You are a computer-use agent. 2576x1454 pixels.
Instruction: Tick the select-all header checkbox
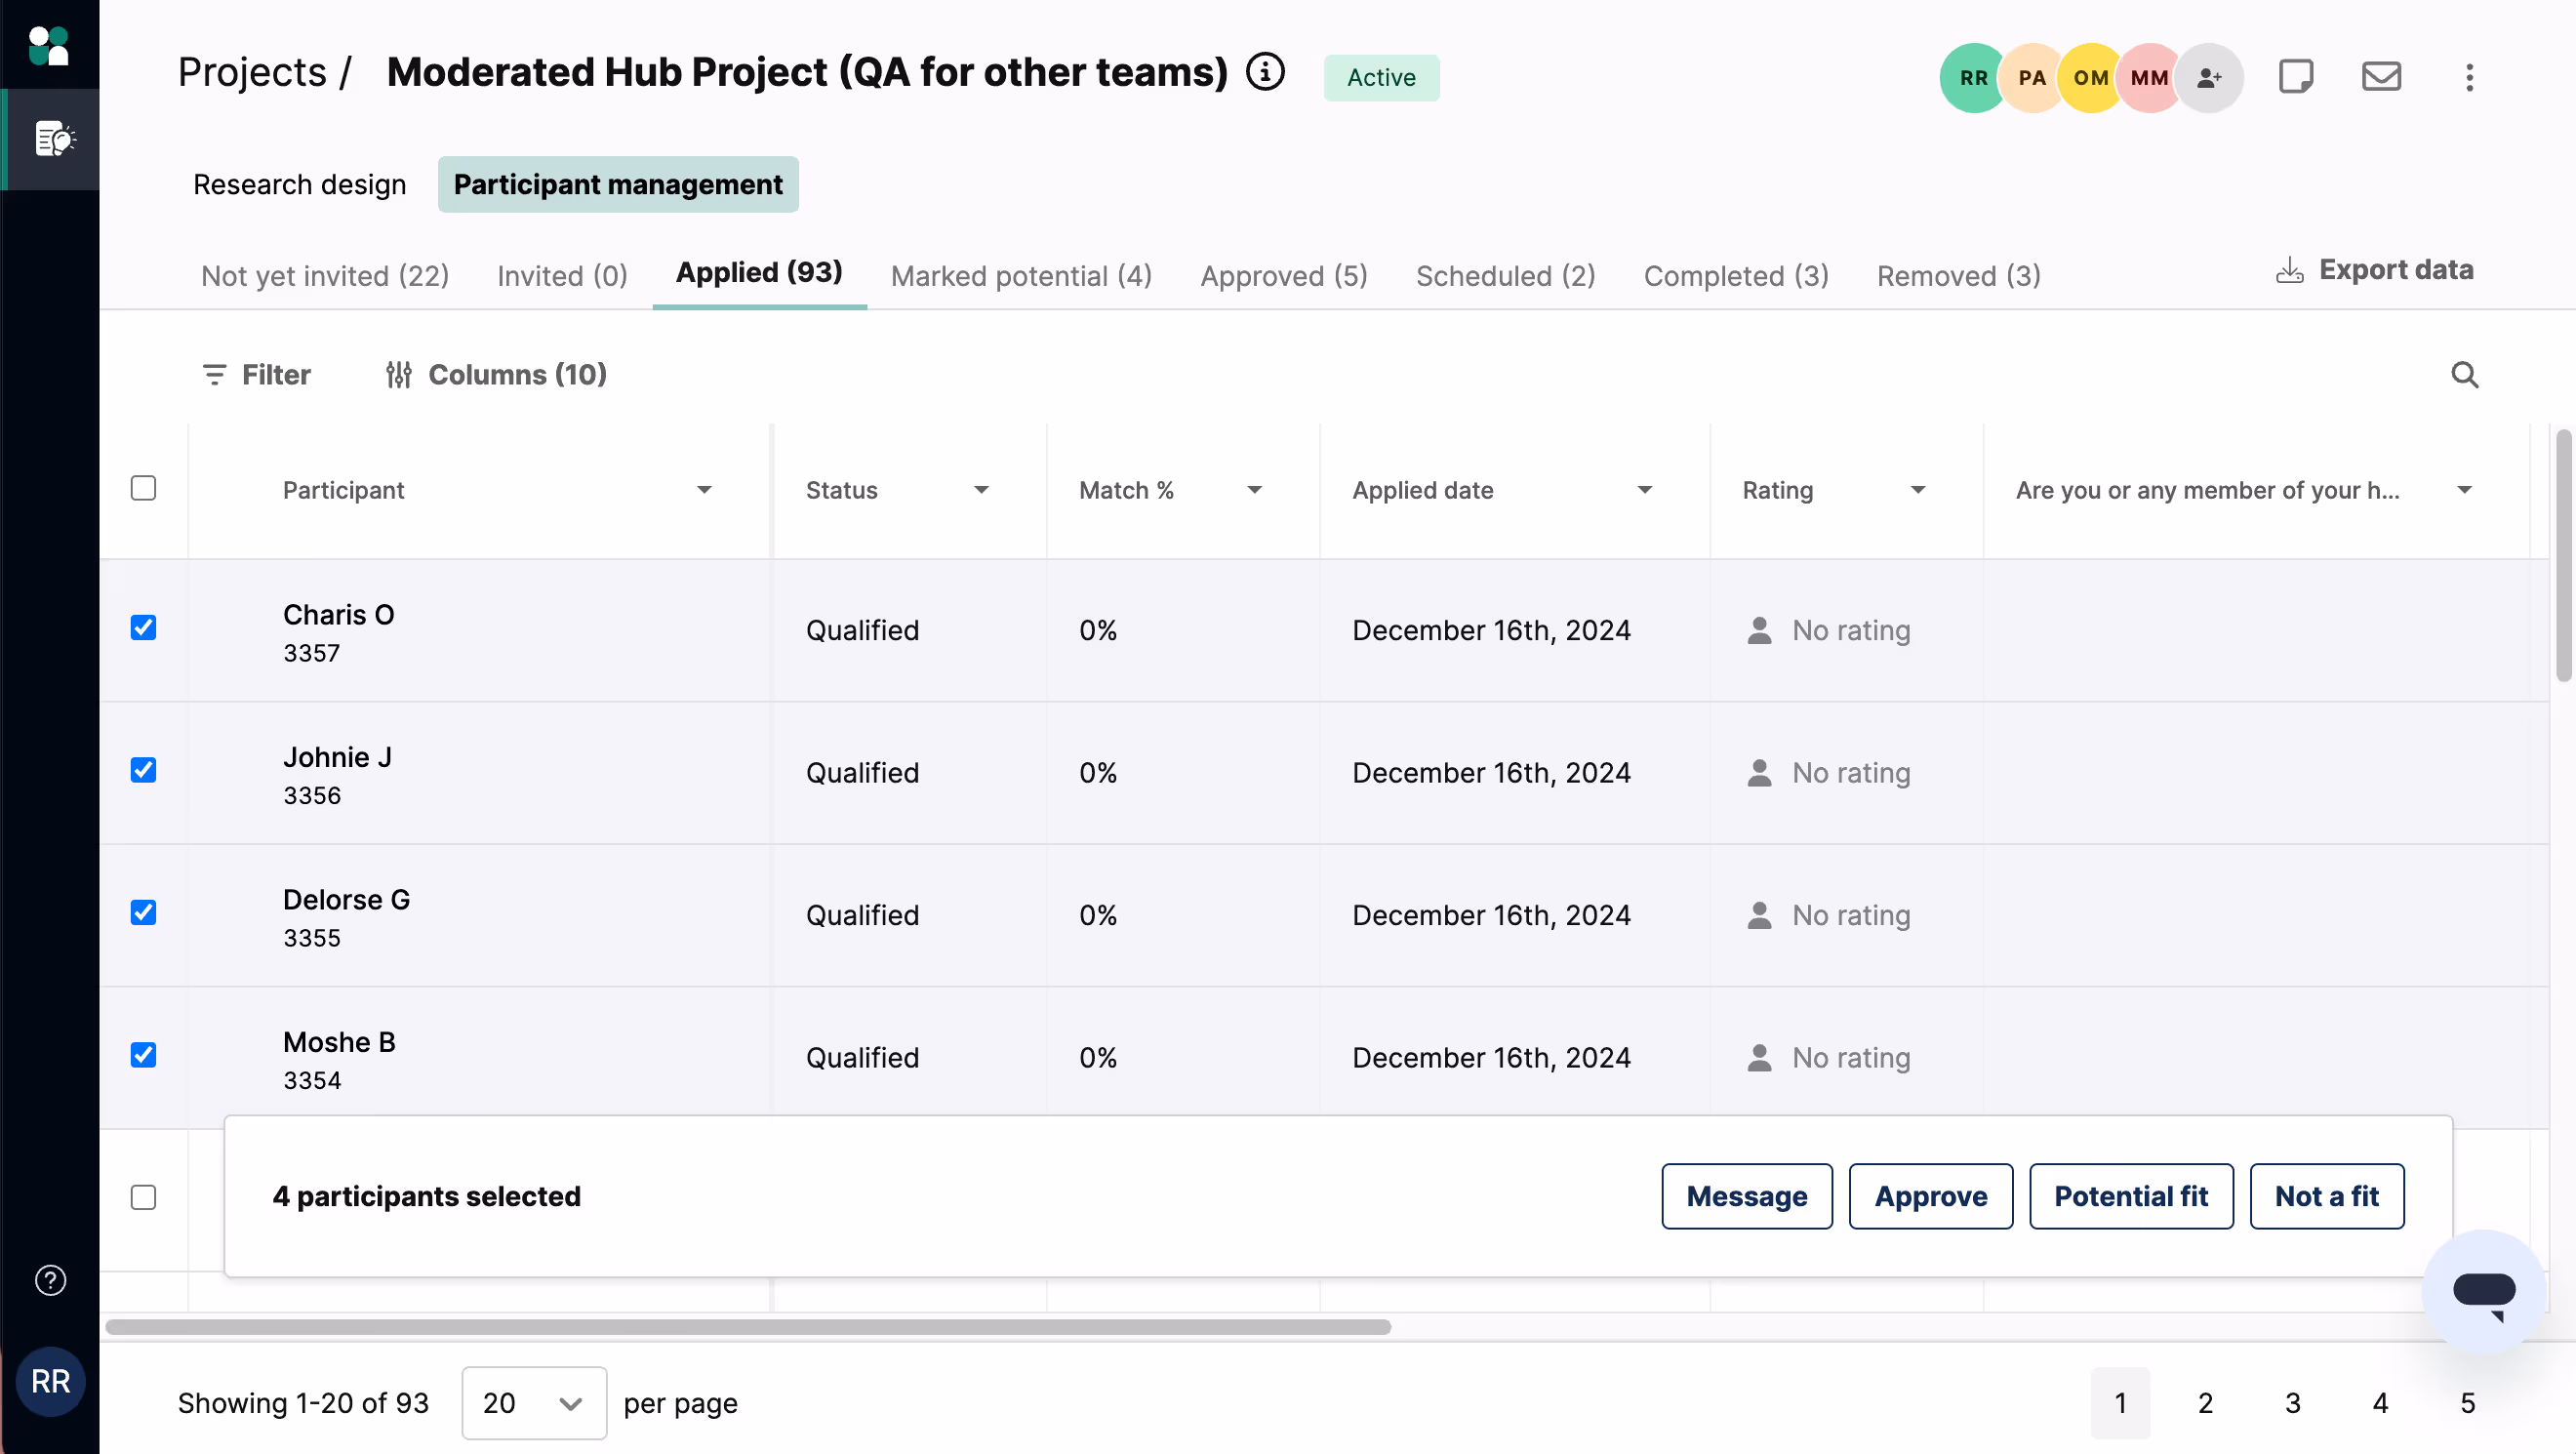coord(144,488)
